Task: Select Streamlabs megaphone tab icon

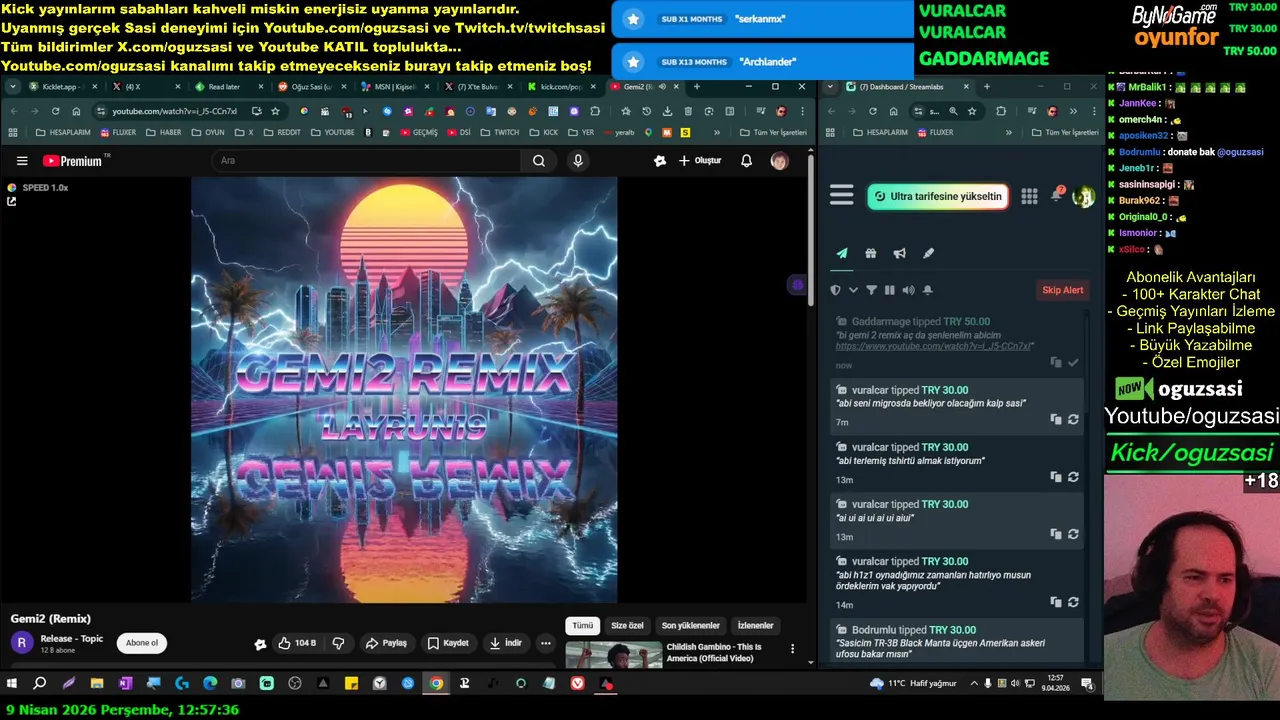Action: click(899, 253)
